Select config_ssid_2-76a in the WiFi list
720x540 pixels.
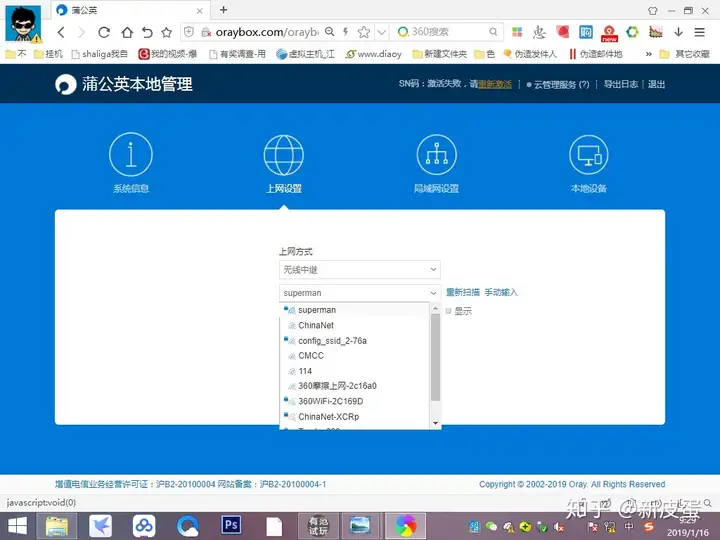point(354,341)
